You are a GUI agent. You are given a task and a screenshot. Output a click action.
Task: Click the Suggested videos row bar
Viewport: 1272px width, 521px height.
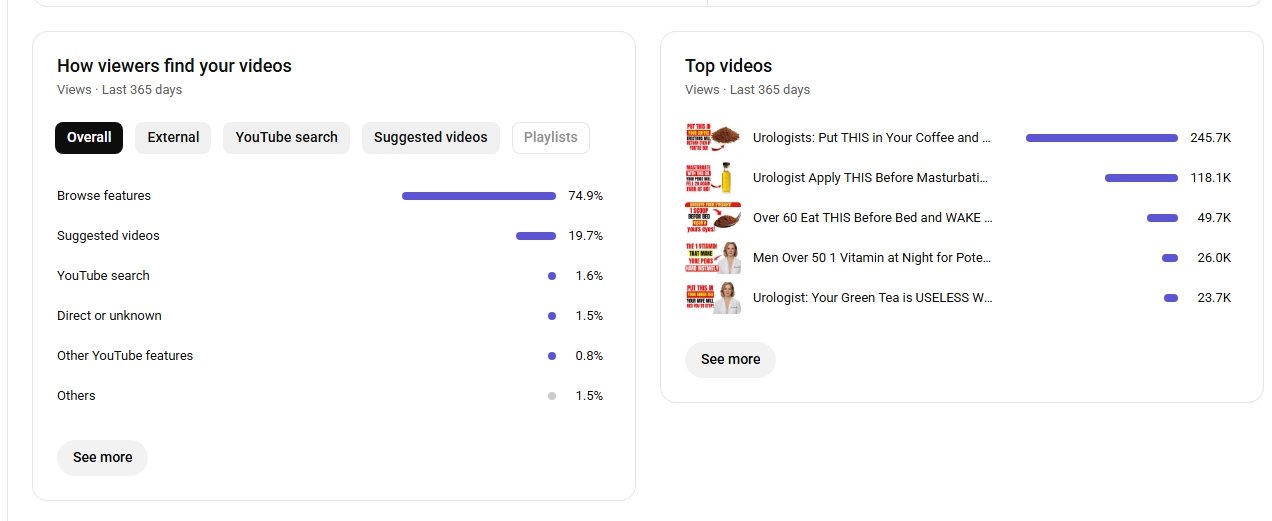coord(535,236)
